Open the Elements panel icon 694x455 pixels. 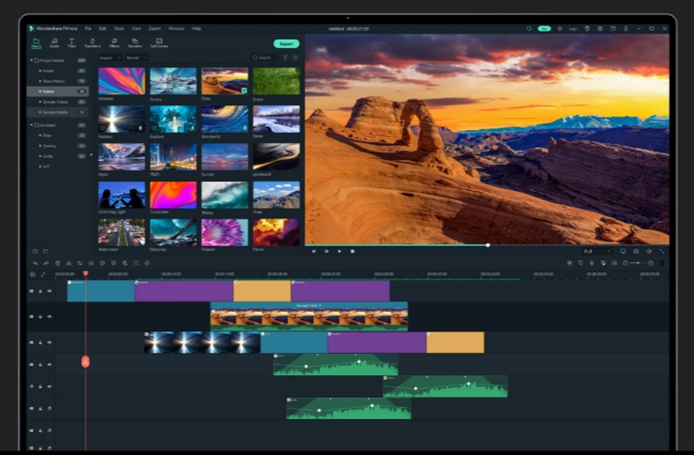(135, 43)
